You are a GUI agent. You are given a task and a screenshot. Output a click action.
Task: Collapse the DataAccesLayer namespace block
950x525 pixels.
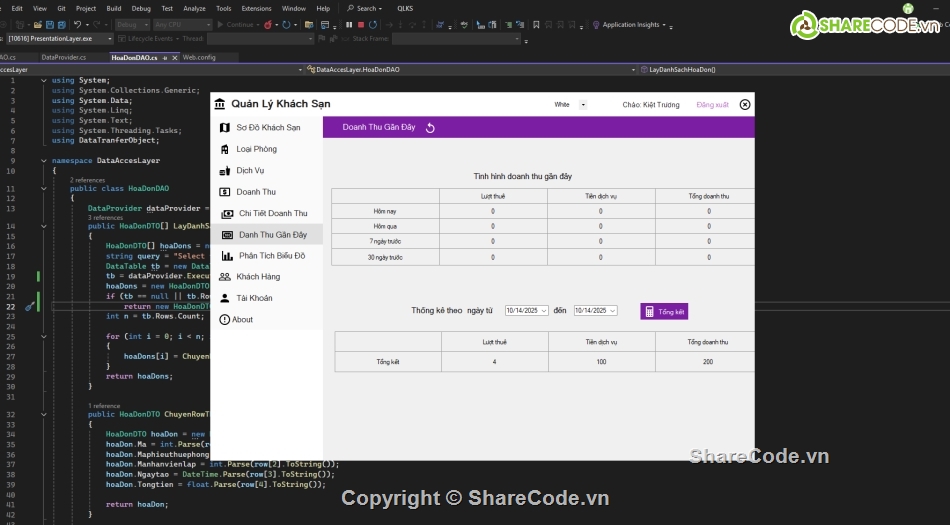(43, 160)
